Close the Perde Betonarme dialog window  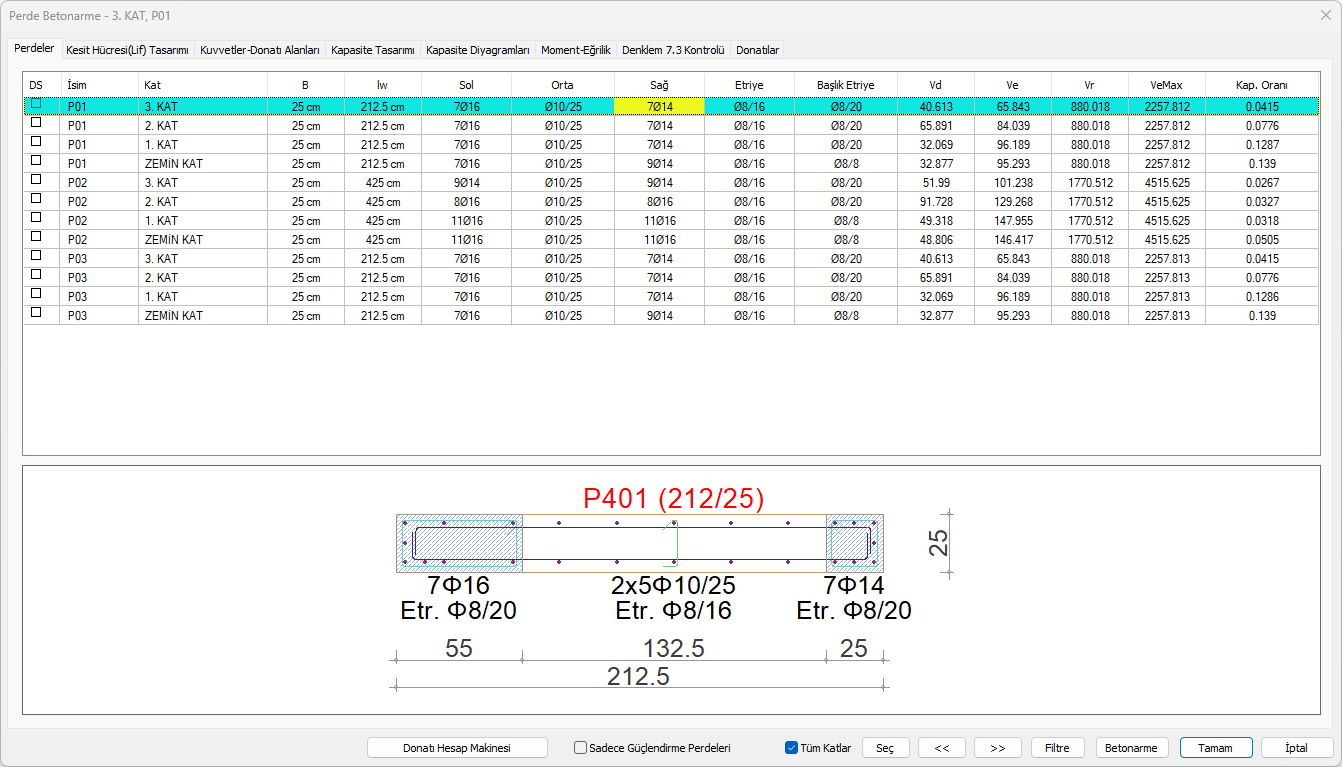click(1325, 15)
